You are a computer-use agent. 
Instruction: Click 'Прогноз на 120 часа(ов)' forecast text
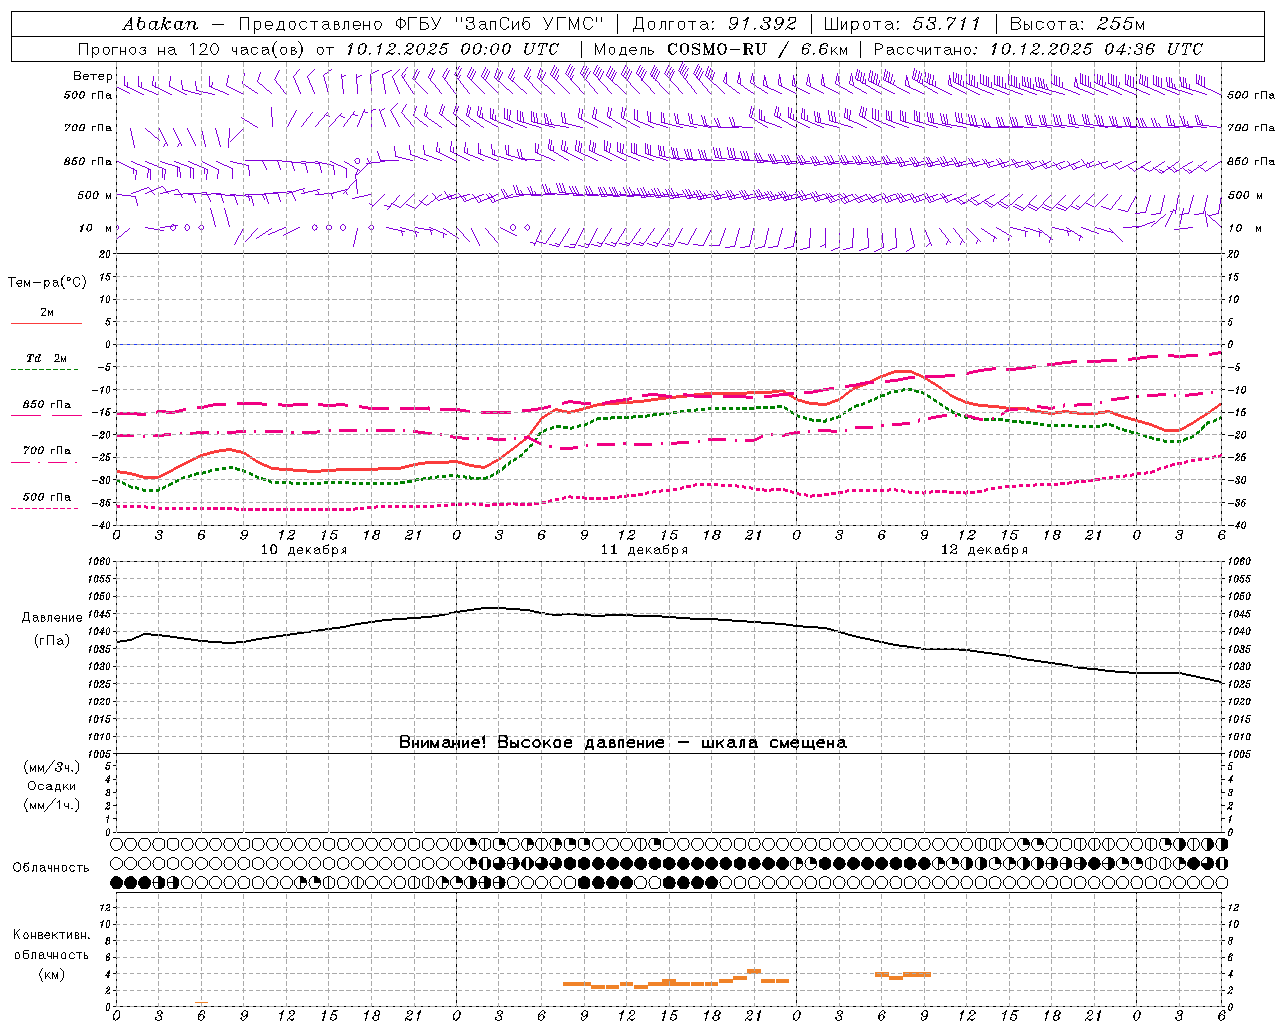(x=192, y=49)
